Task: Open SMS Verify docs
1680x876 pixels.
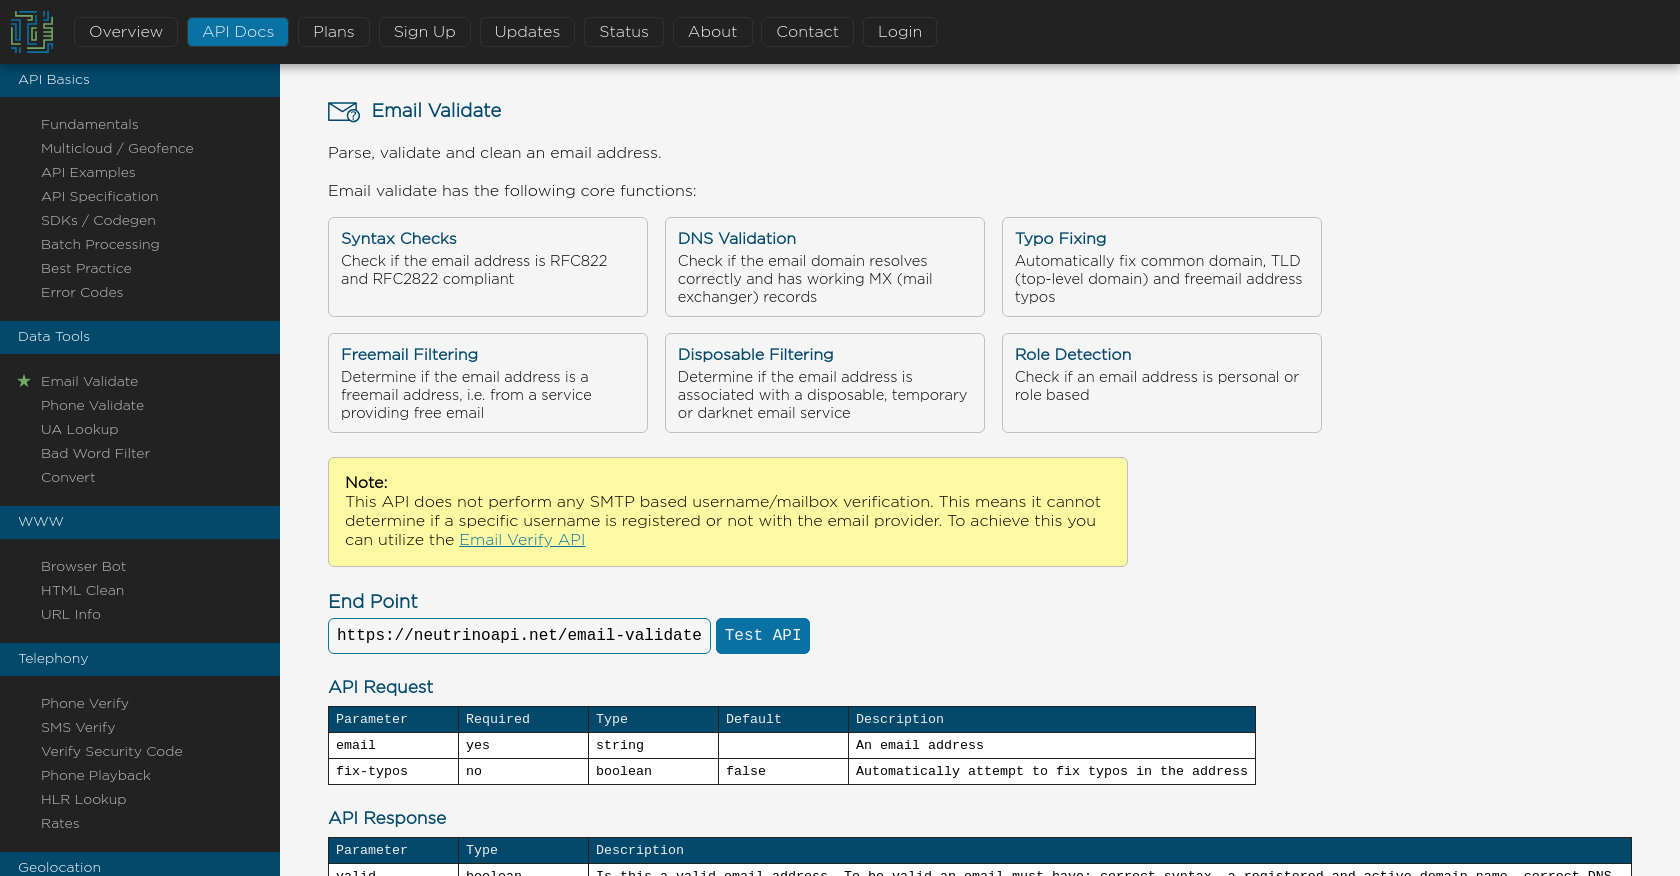Action: (78, 727)
